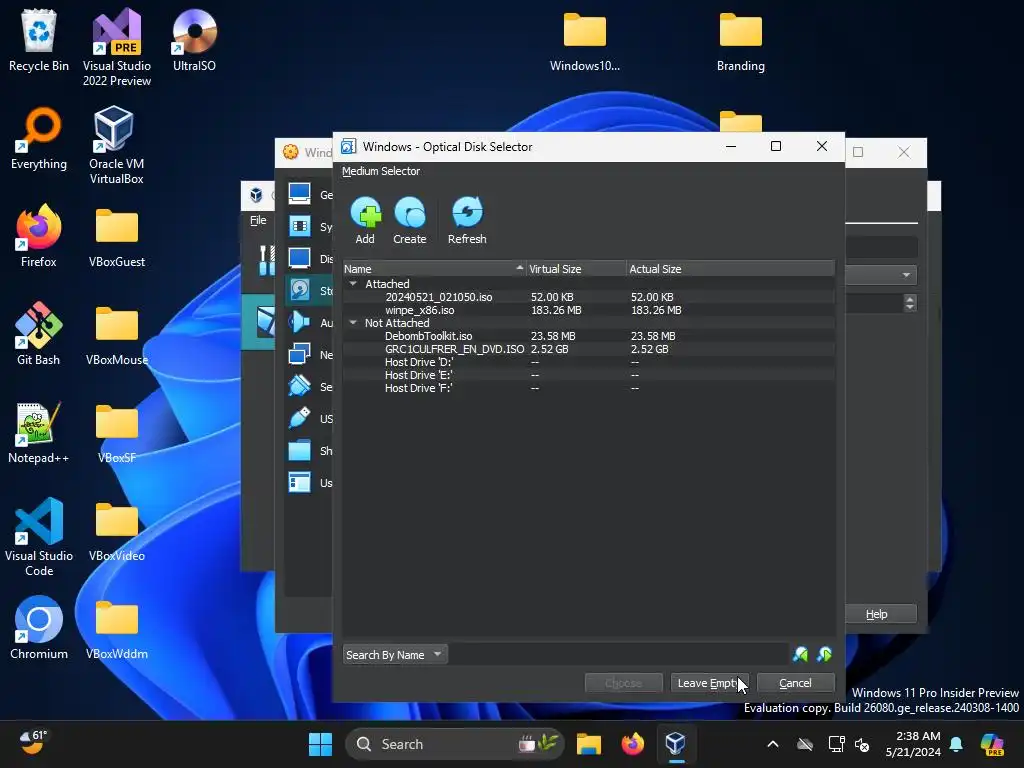Sort the list by Name column
1024x768 pixels.
434,268
